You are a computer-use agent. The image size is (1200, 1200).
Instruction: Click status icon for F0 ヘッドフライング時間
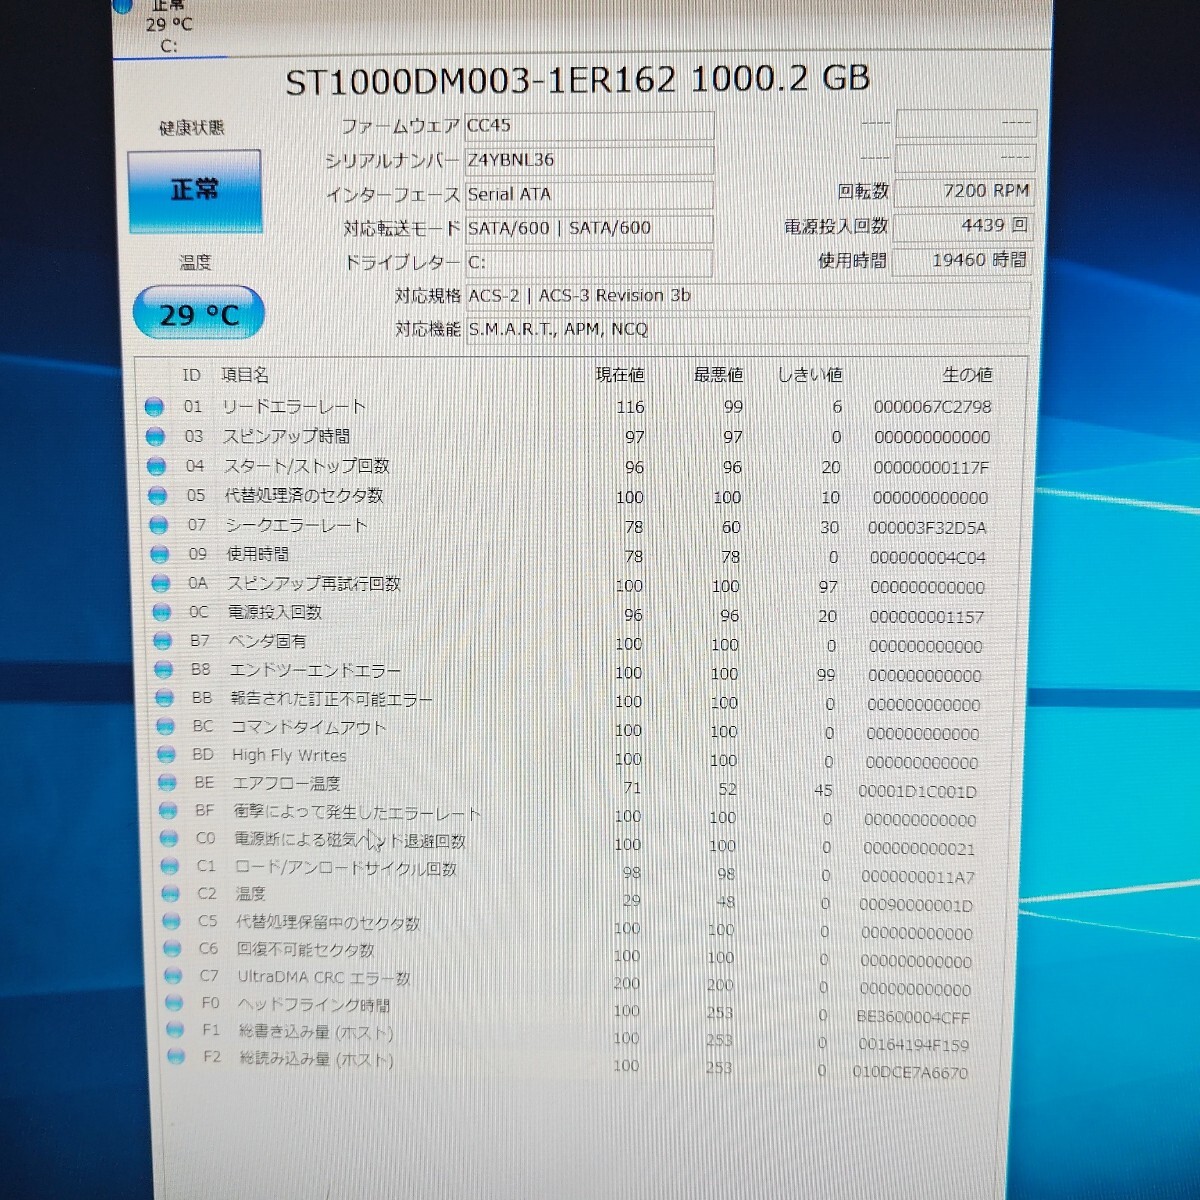coord(175,1002)
